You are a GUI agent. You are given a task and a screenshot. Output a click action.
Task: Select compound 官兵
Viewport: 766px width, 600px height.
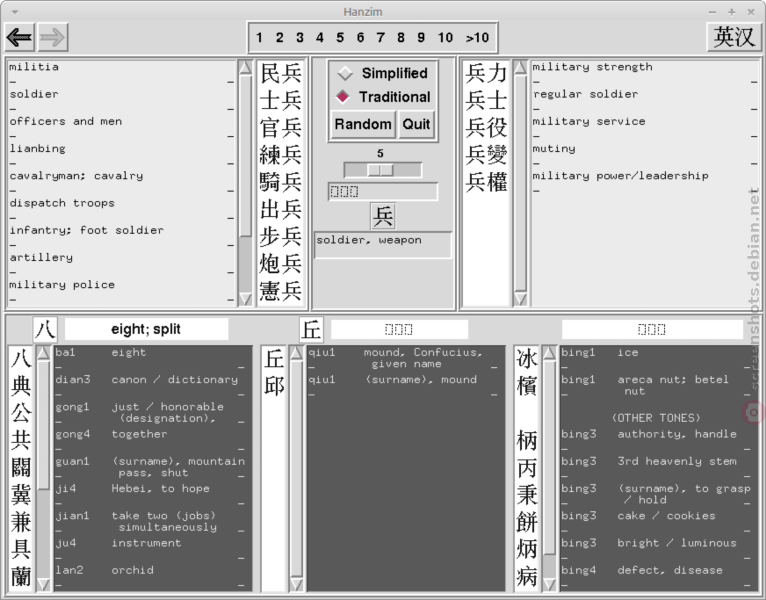281,128
